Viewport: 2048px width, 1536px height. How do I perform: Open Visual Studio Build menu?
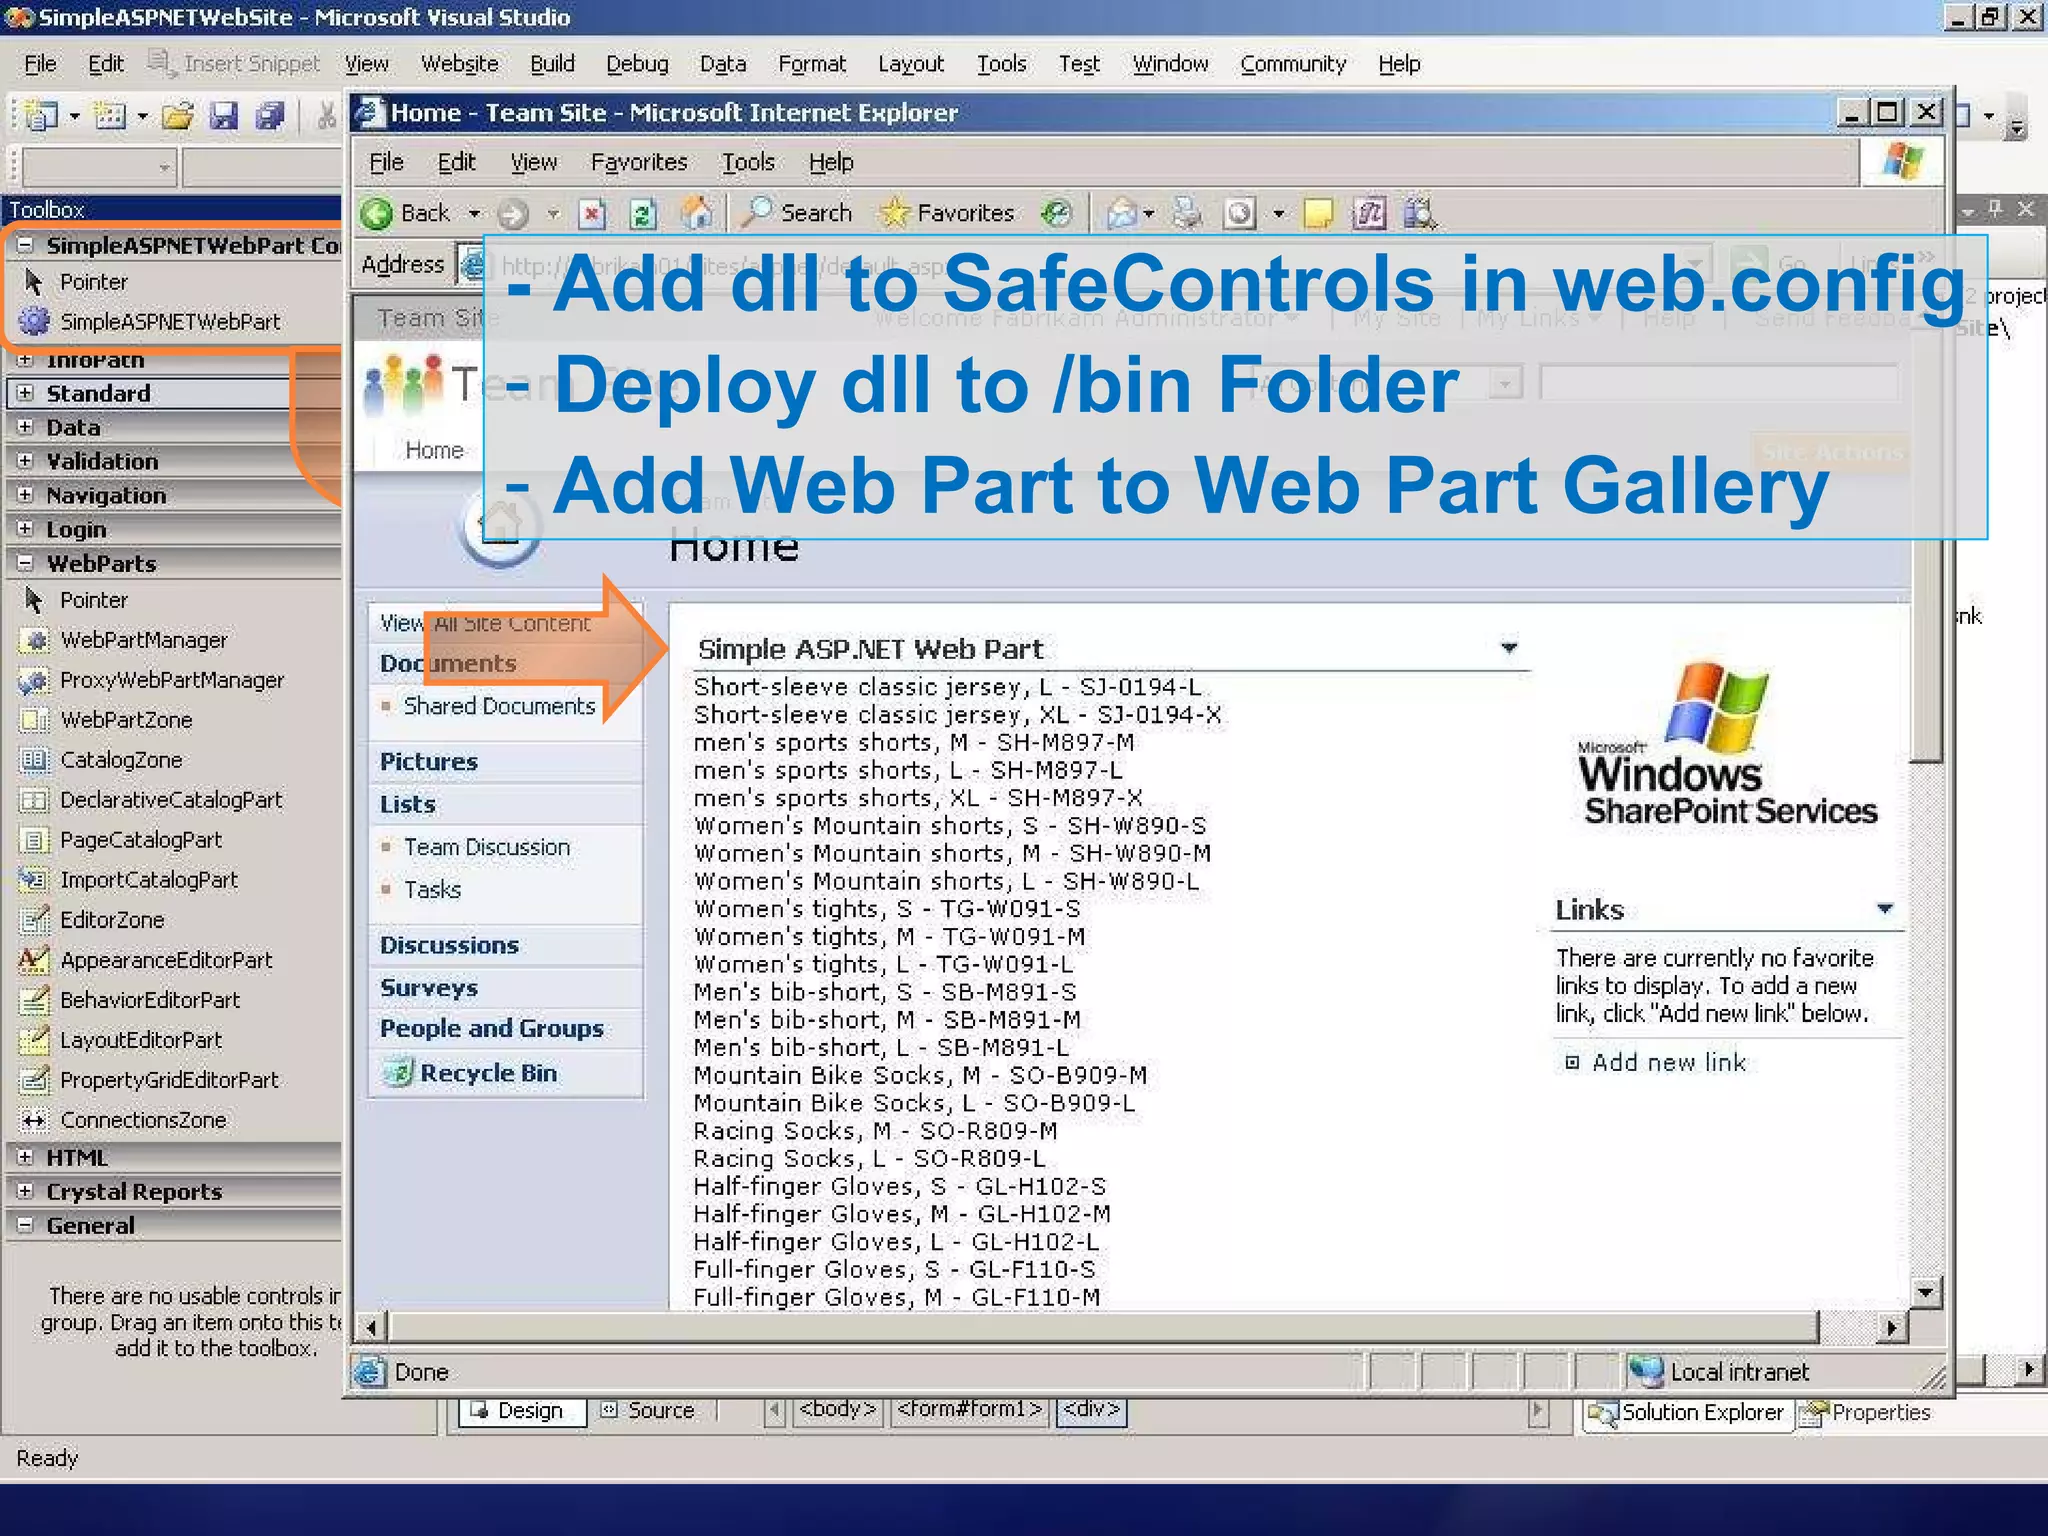552,64
